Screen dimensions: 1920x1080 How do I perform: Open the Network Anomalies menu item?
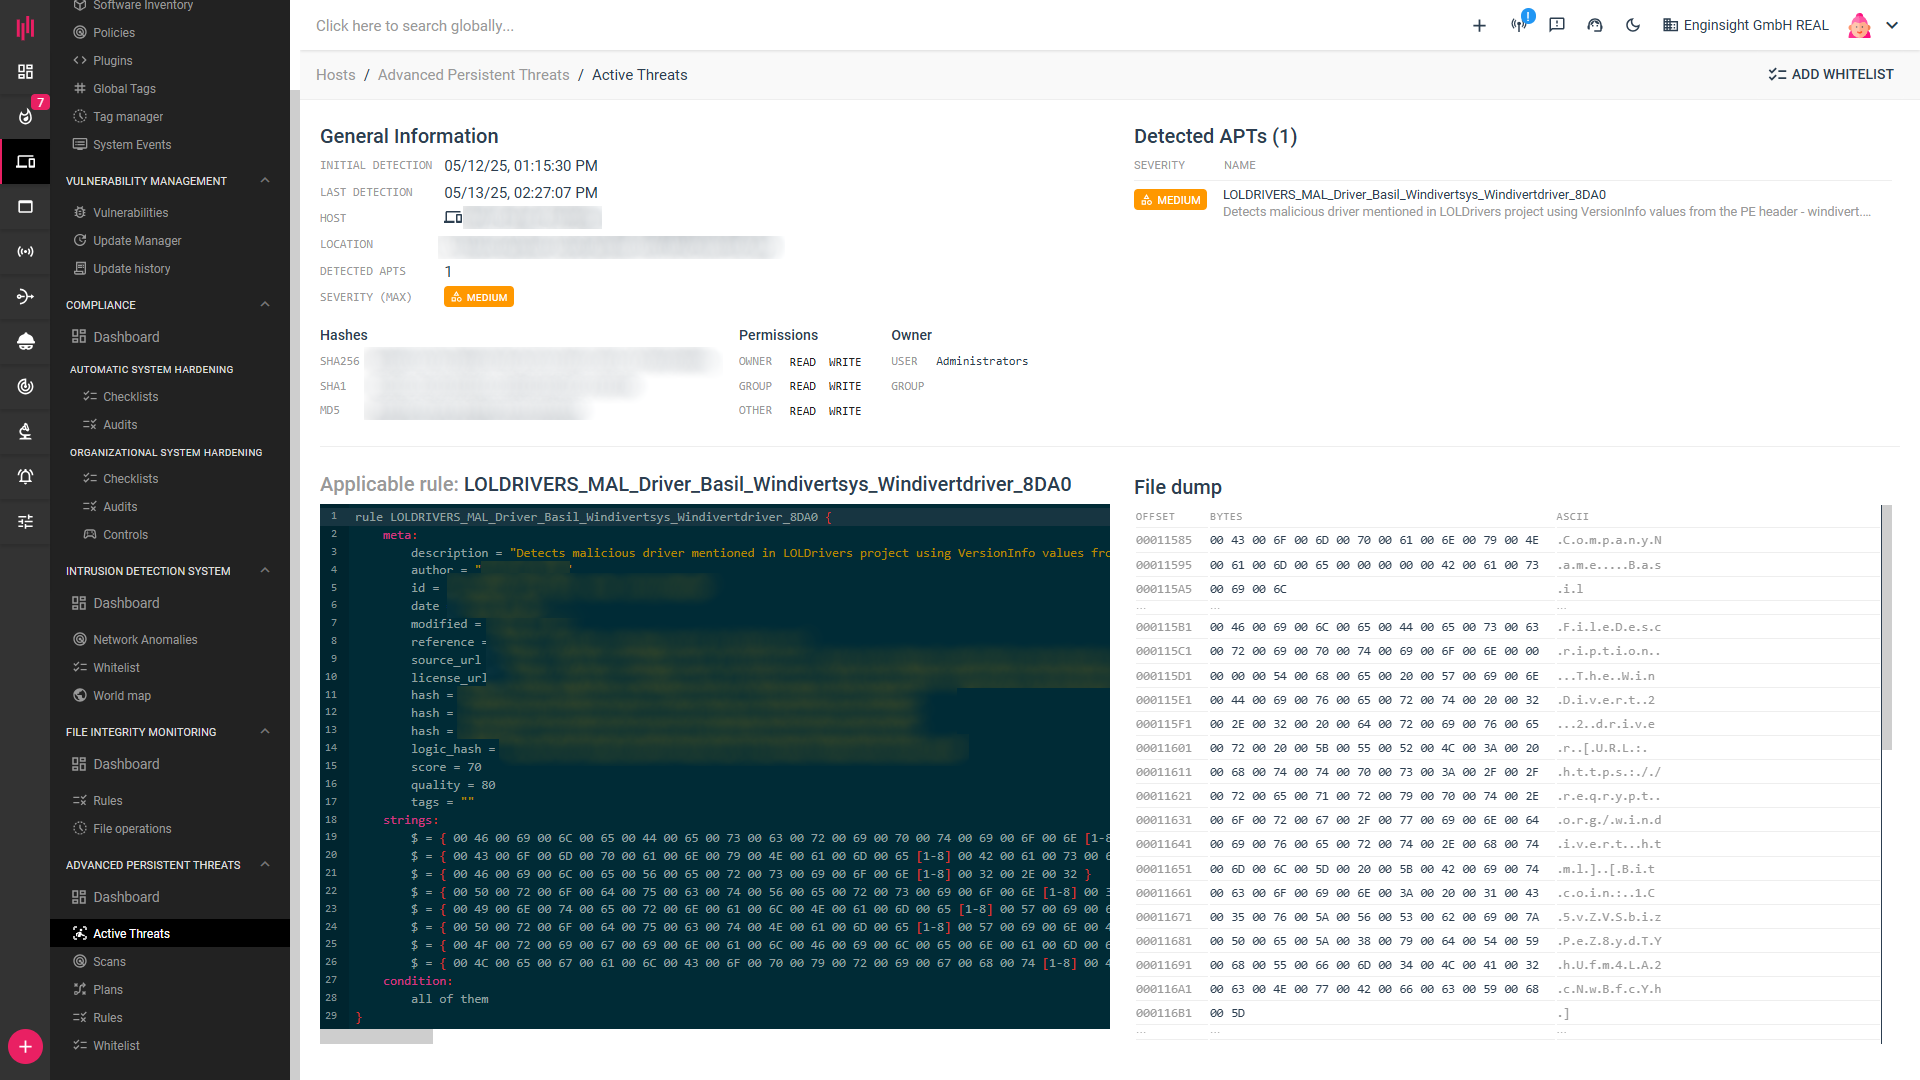[x=145, y=640]
